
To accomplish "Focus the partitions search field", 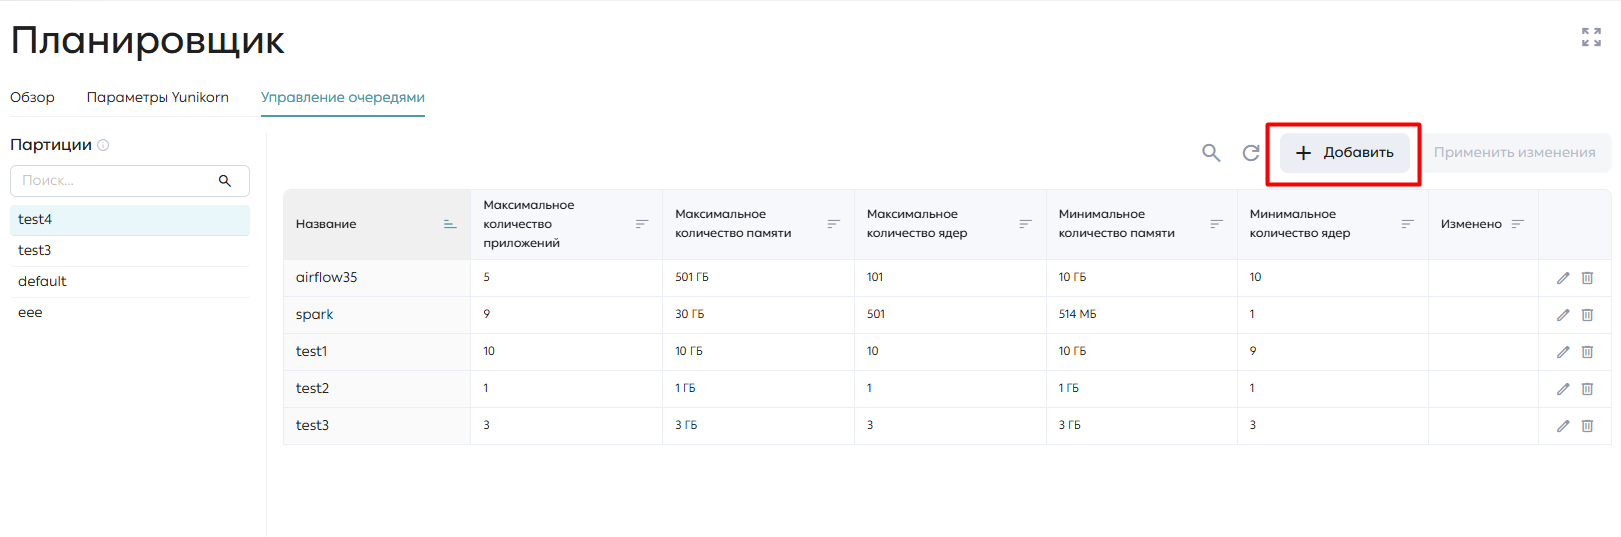I will coord(130,181).
